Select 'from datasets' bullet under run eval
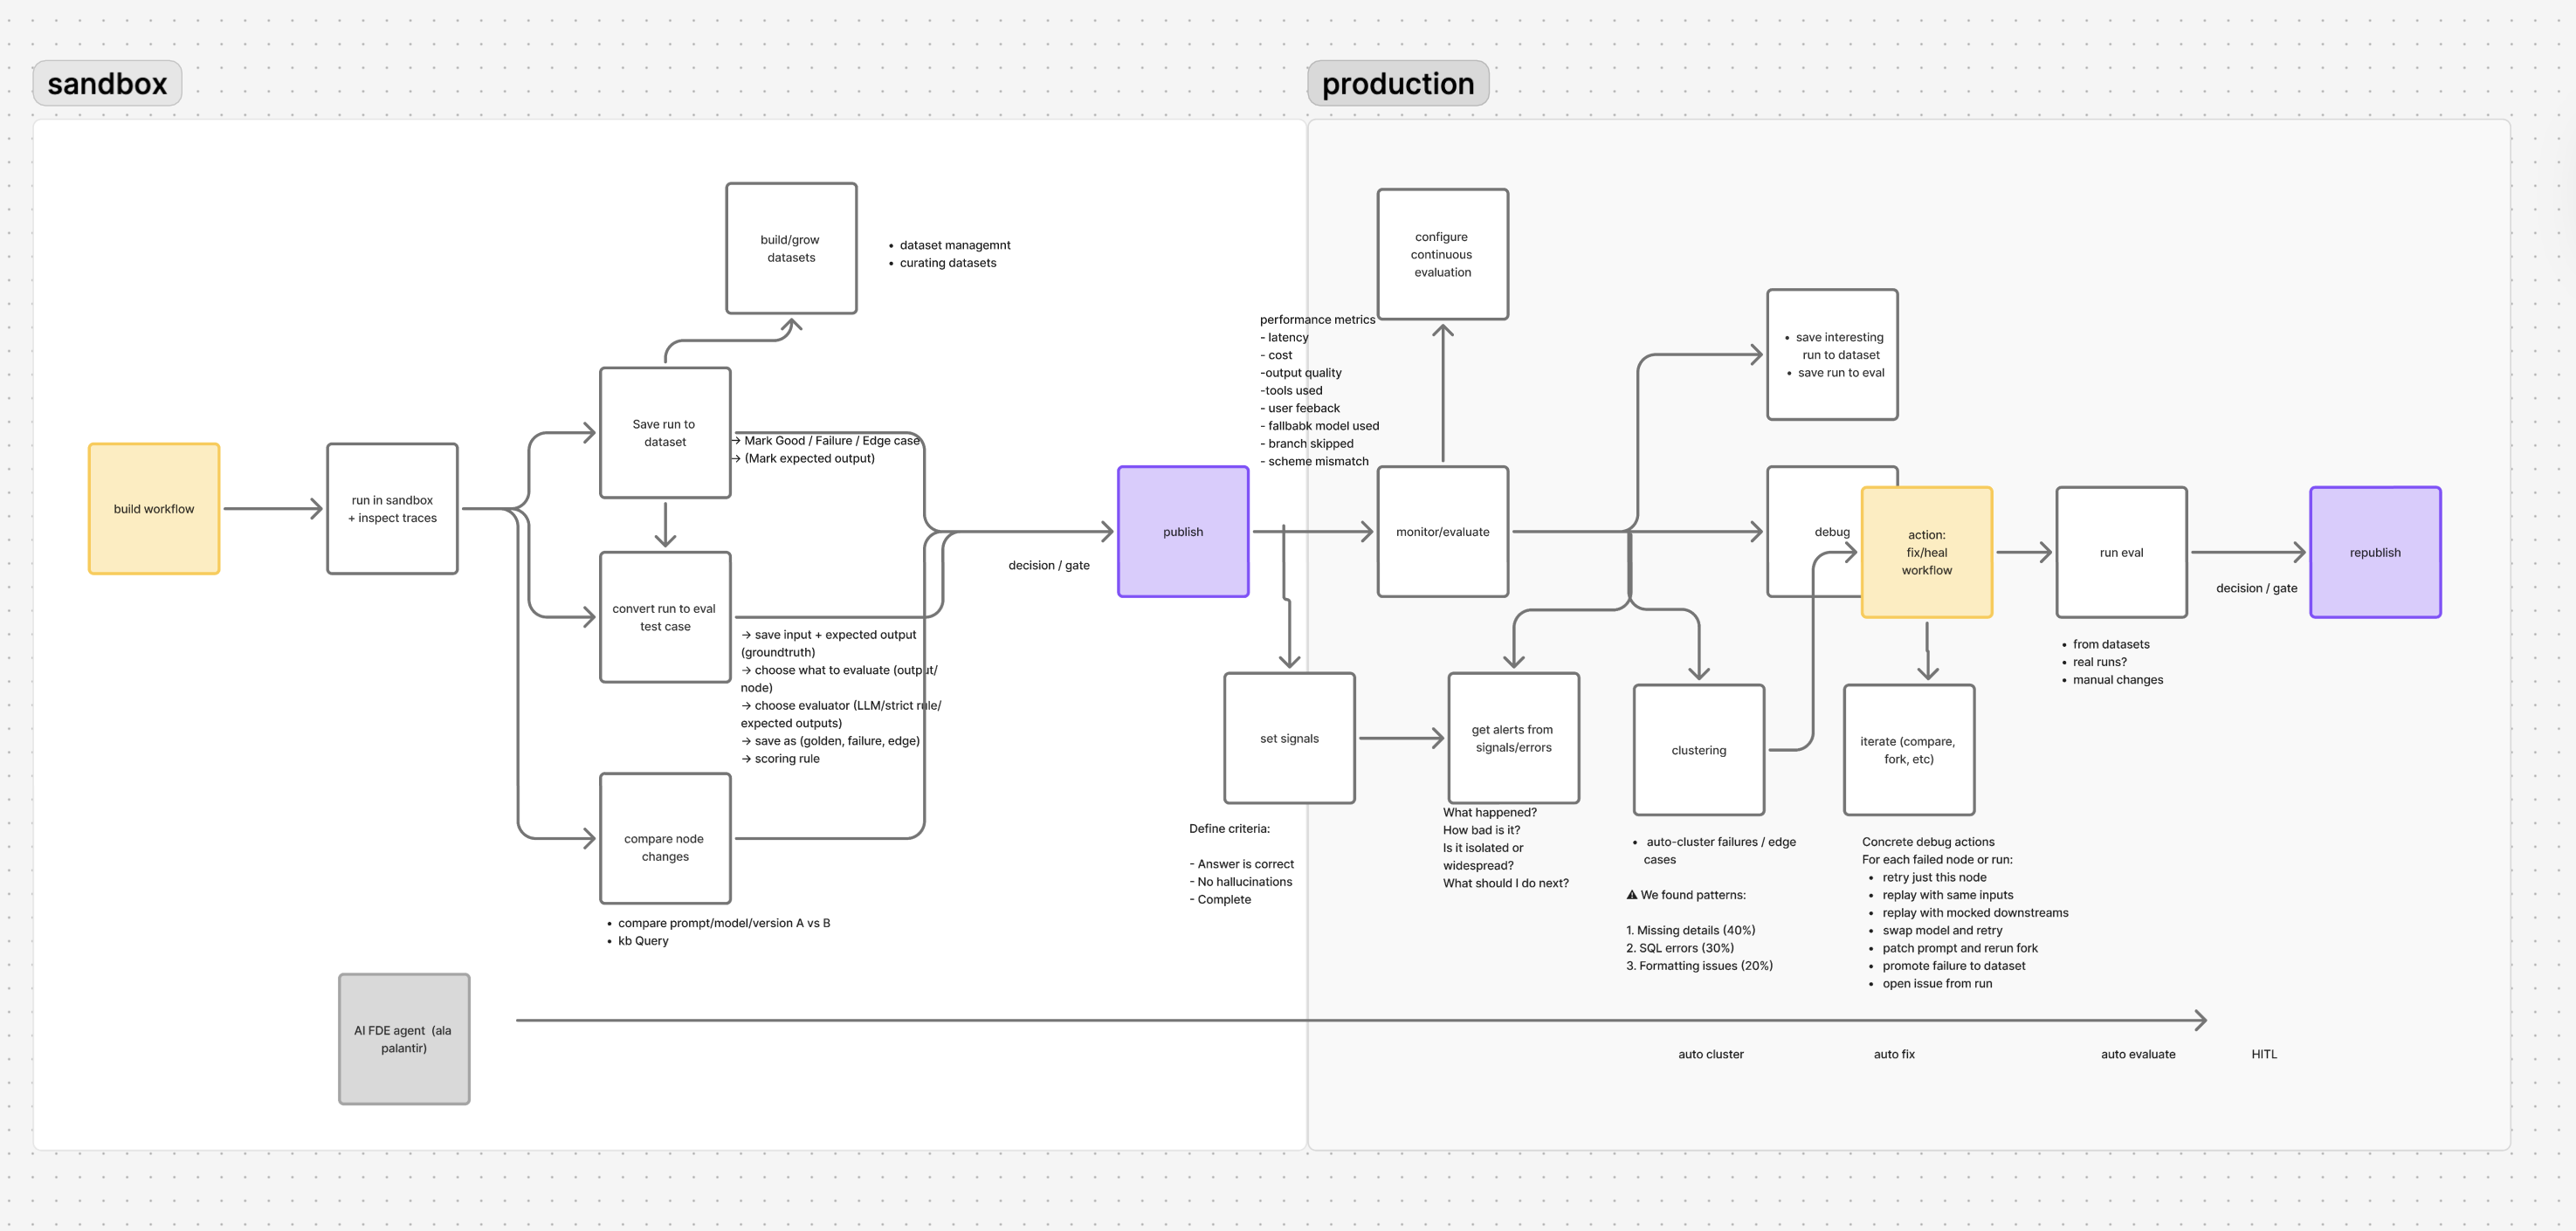 2111,645
